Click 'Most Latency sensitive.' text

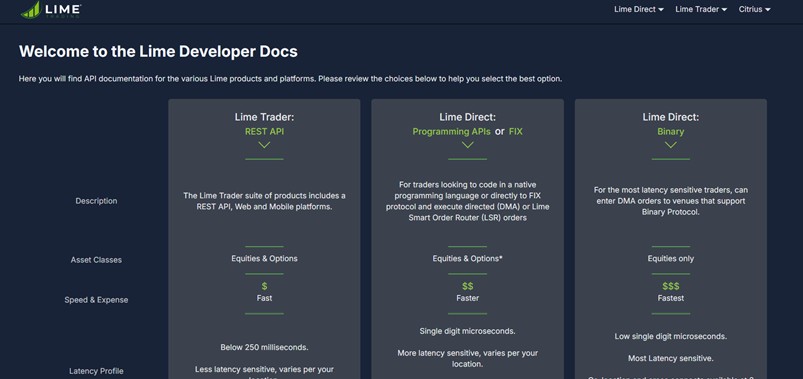[670, 358]
